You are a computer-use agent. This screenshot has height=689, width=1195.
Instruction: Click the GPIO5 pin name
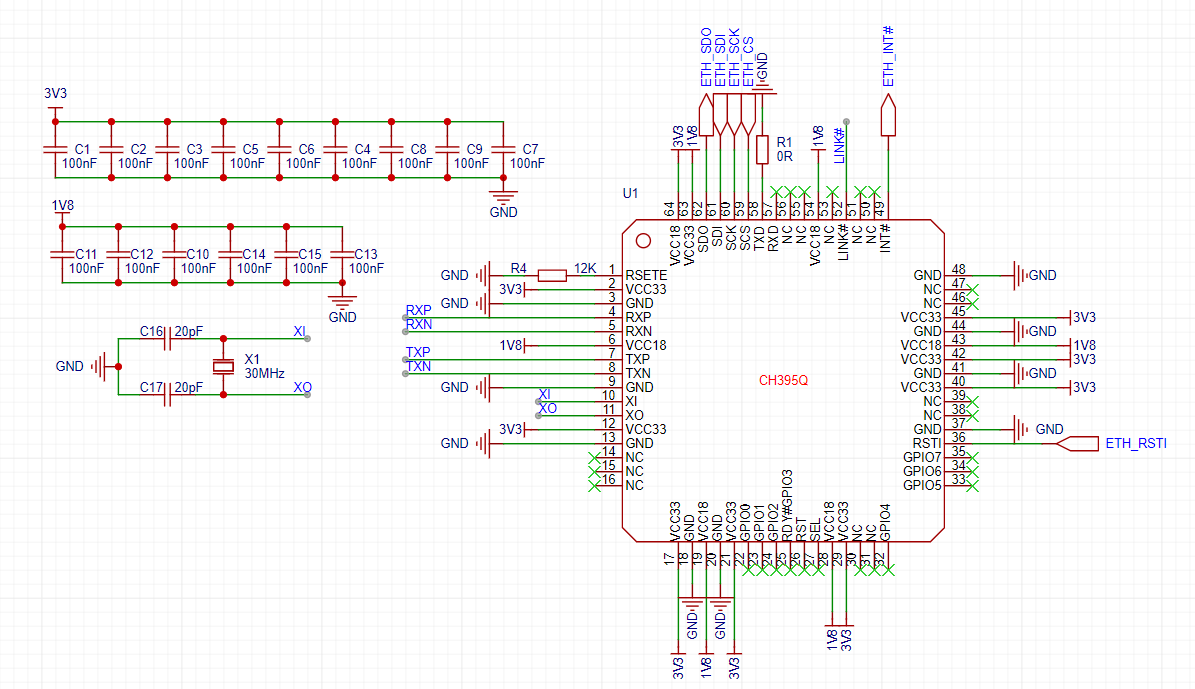click(x=922, y=486)
